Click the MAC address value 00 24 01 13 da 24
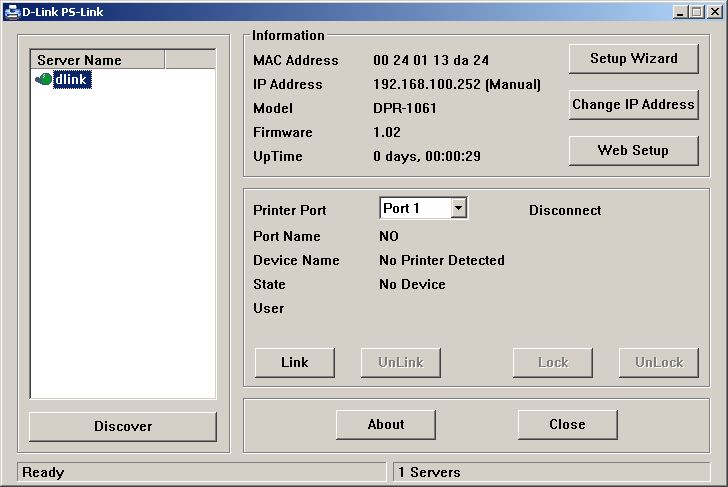 coord(431,60)
